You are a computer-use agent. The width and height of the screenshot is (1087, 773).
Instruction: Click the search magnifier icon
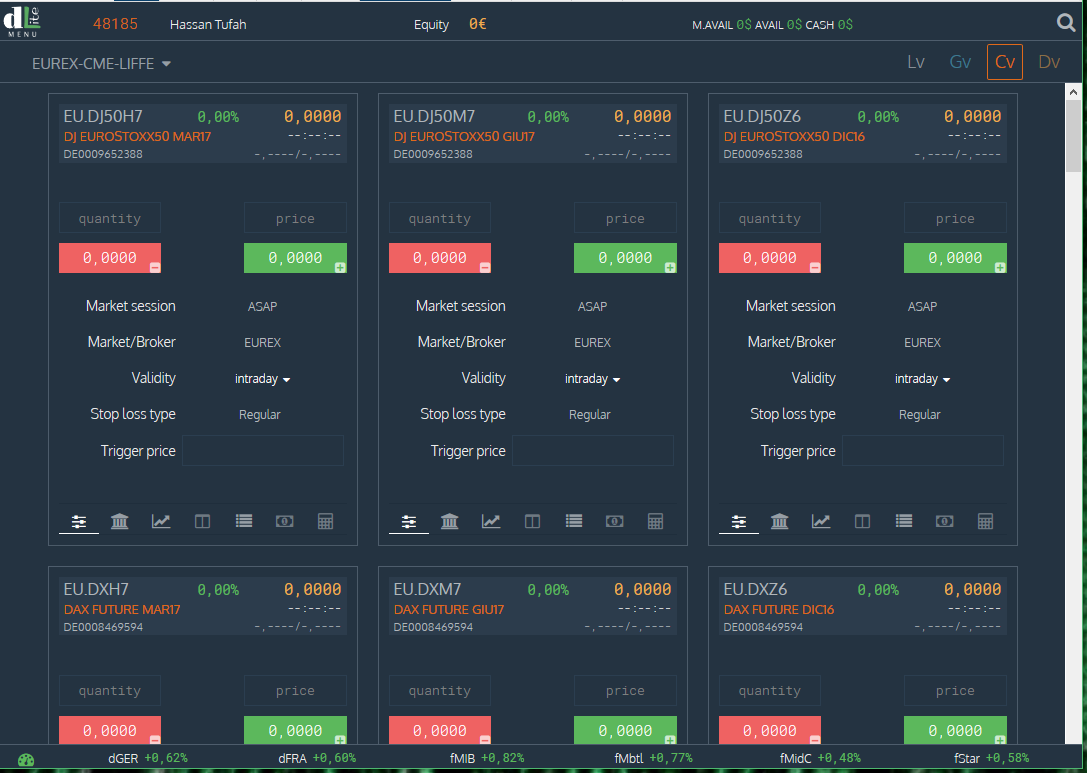[x=1066, y=23]
